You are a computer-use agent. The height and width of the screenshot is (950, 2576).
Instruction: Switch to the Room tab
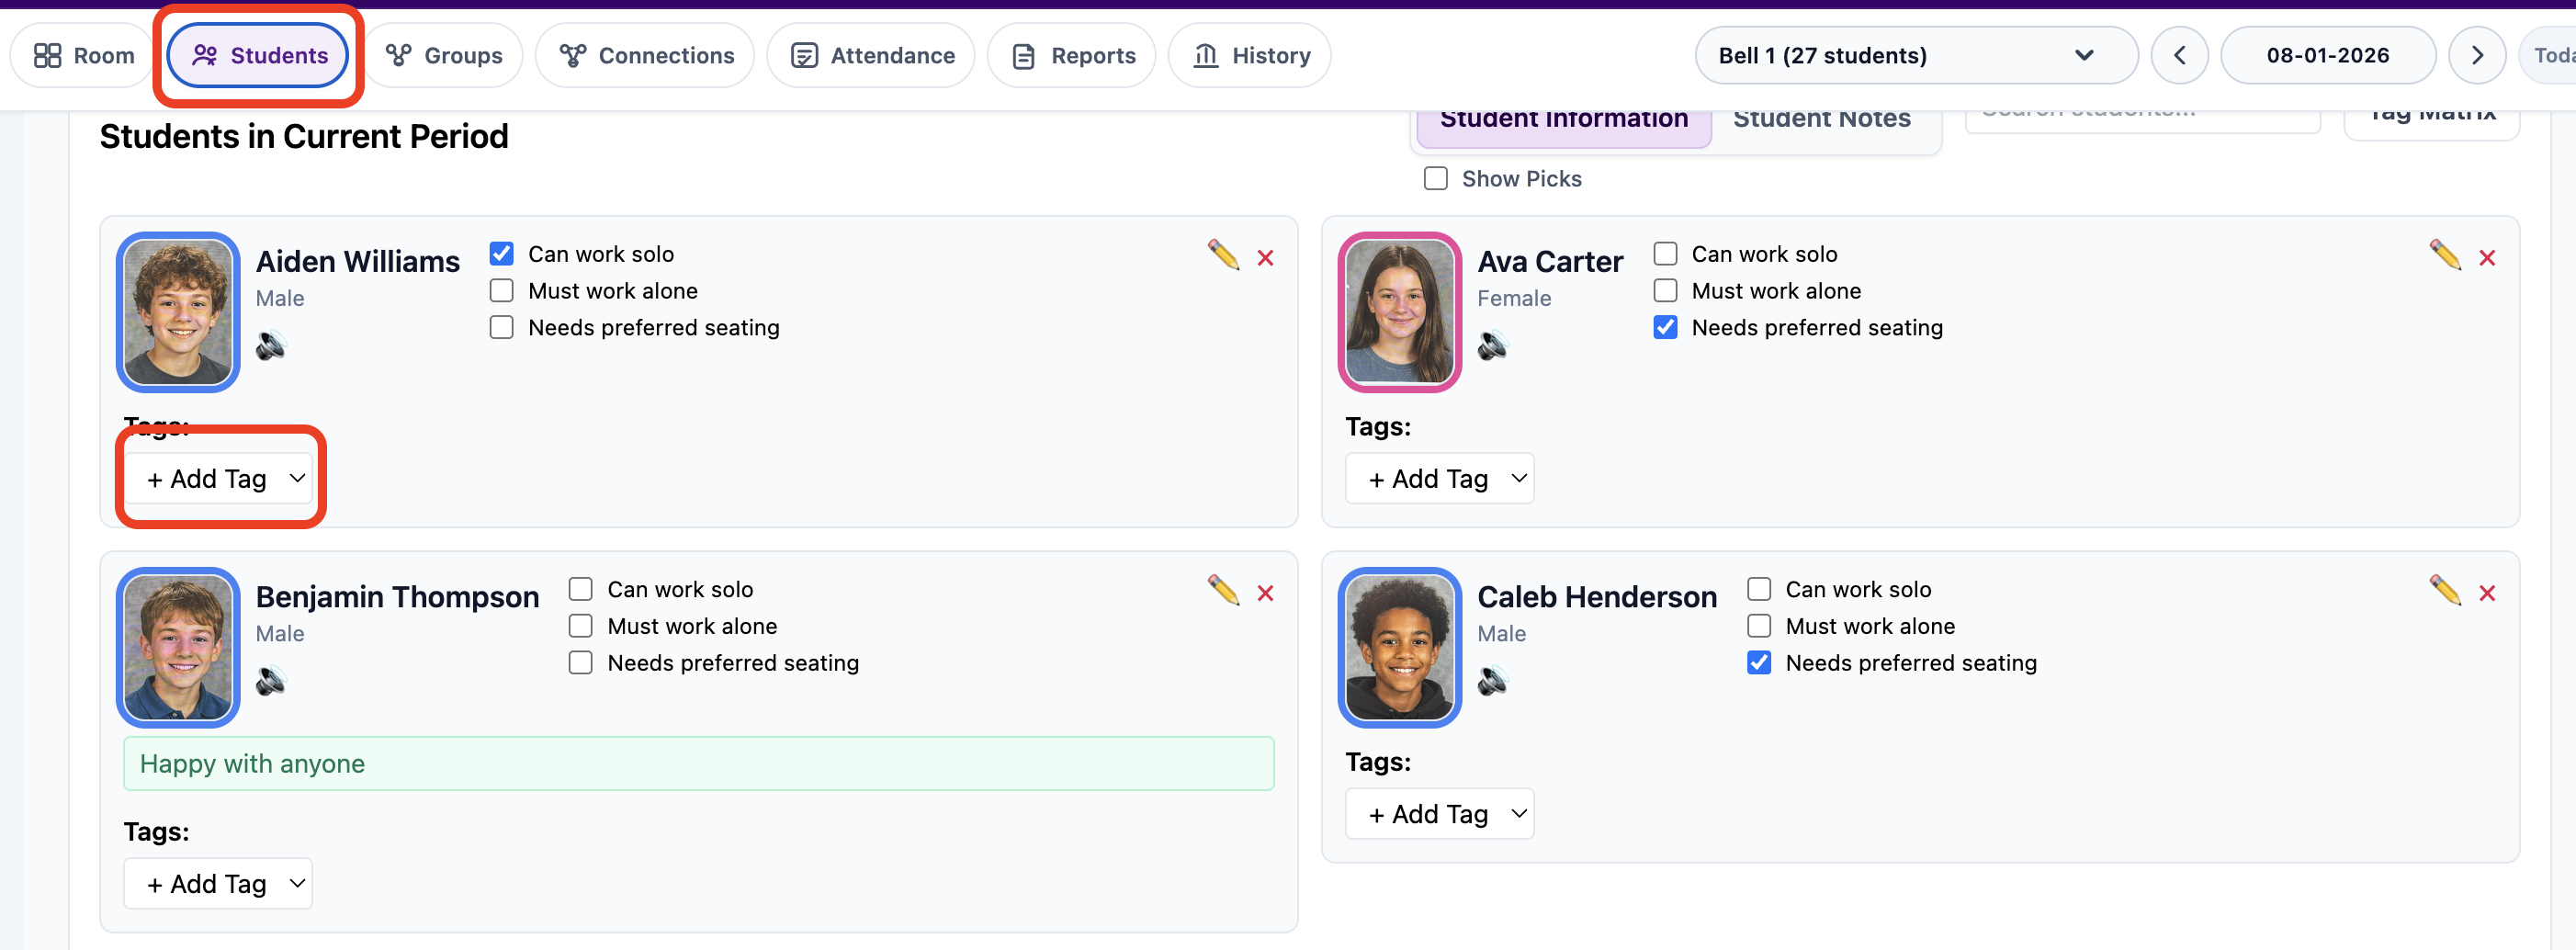click(x=83, y=56)
